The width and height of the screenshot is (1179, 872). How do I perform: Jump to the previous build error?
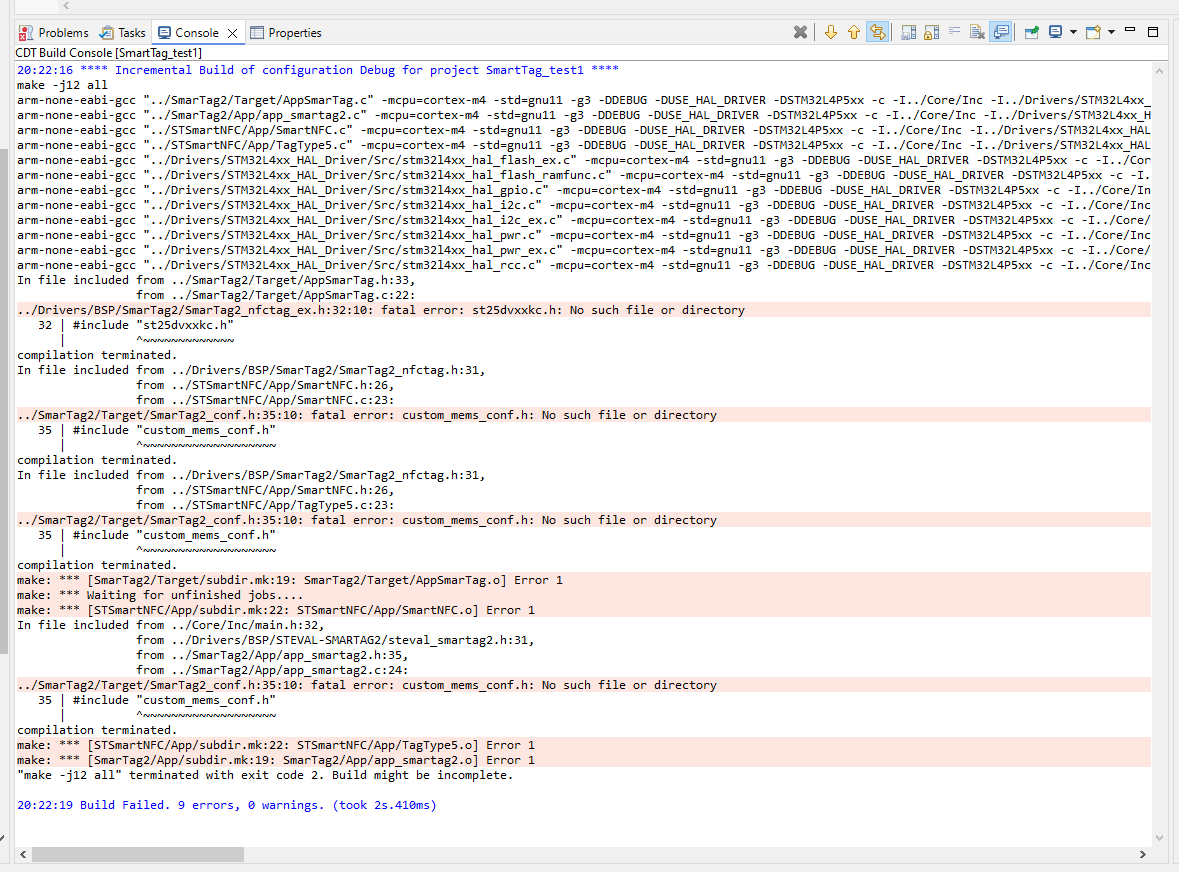[x=853, y=32]
